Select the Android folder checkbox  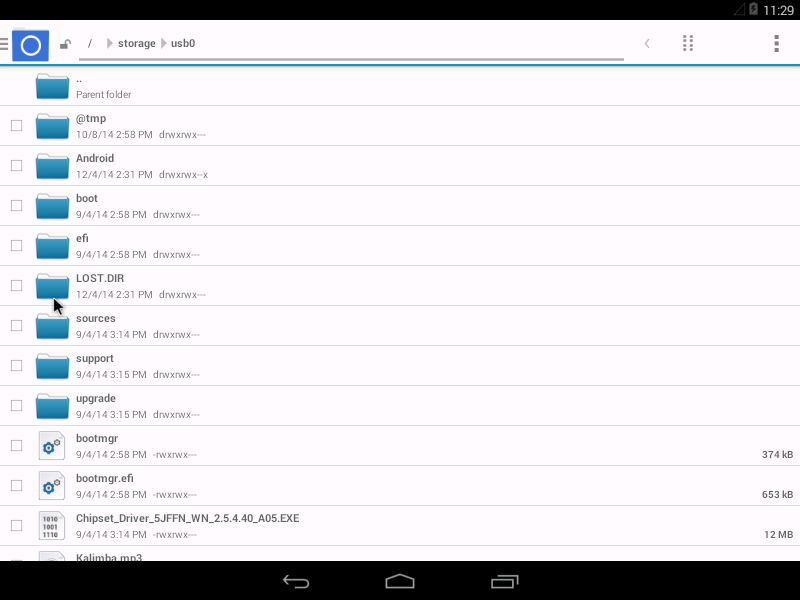(x=16, y=165)
